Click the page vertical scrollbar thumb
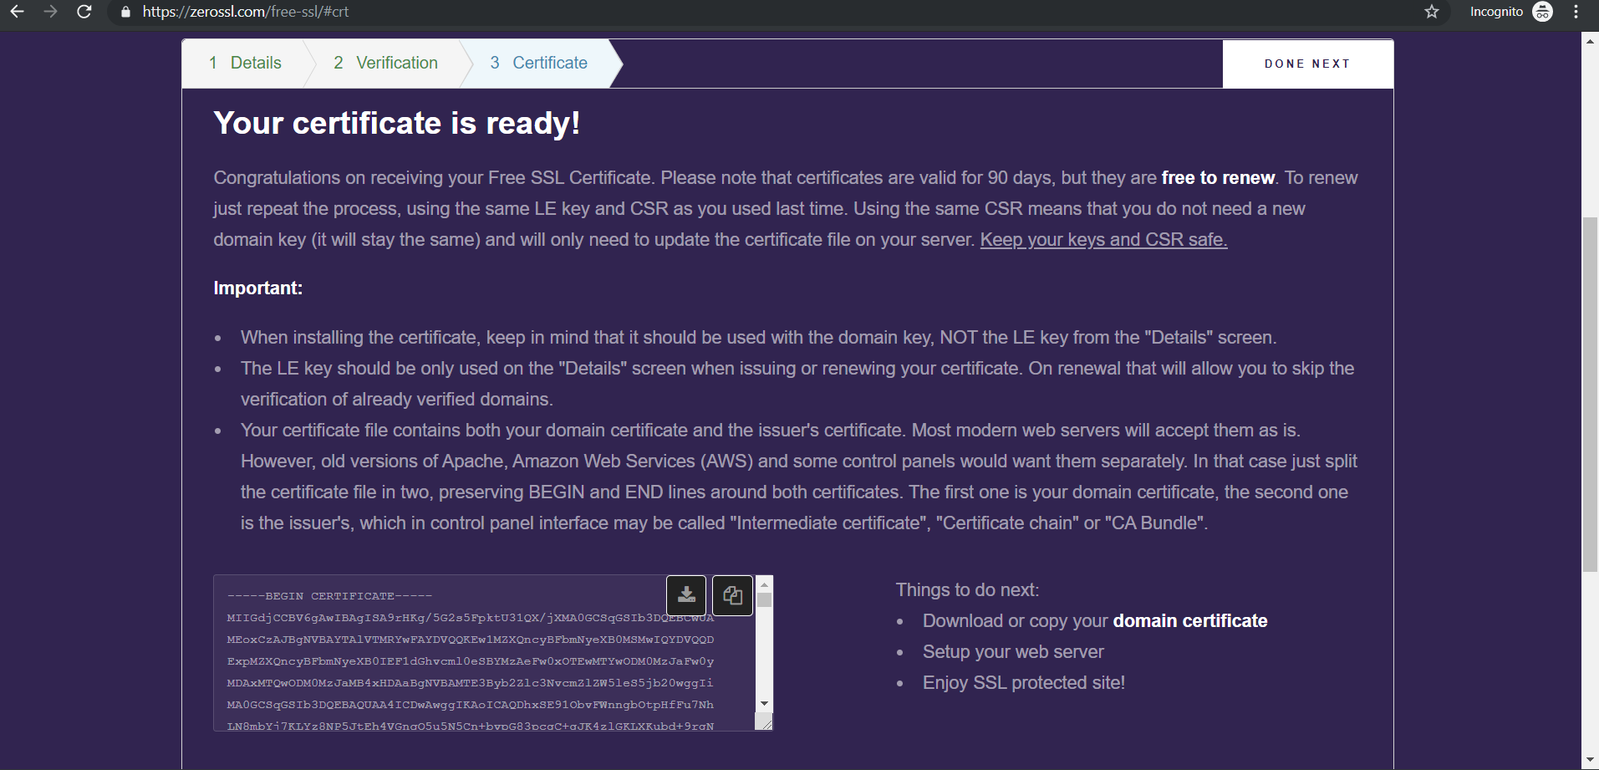Viewport: 1599px width, 770px height. point(1590,394)
